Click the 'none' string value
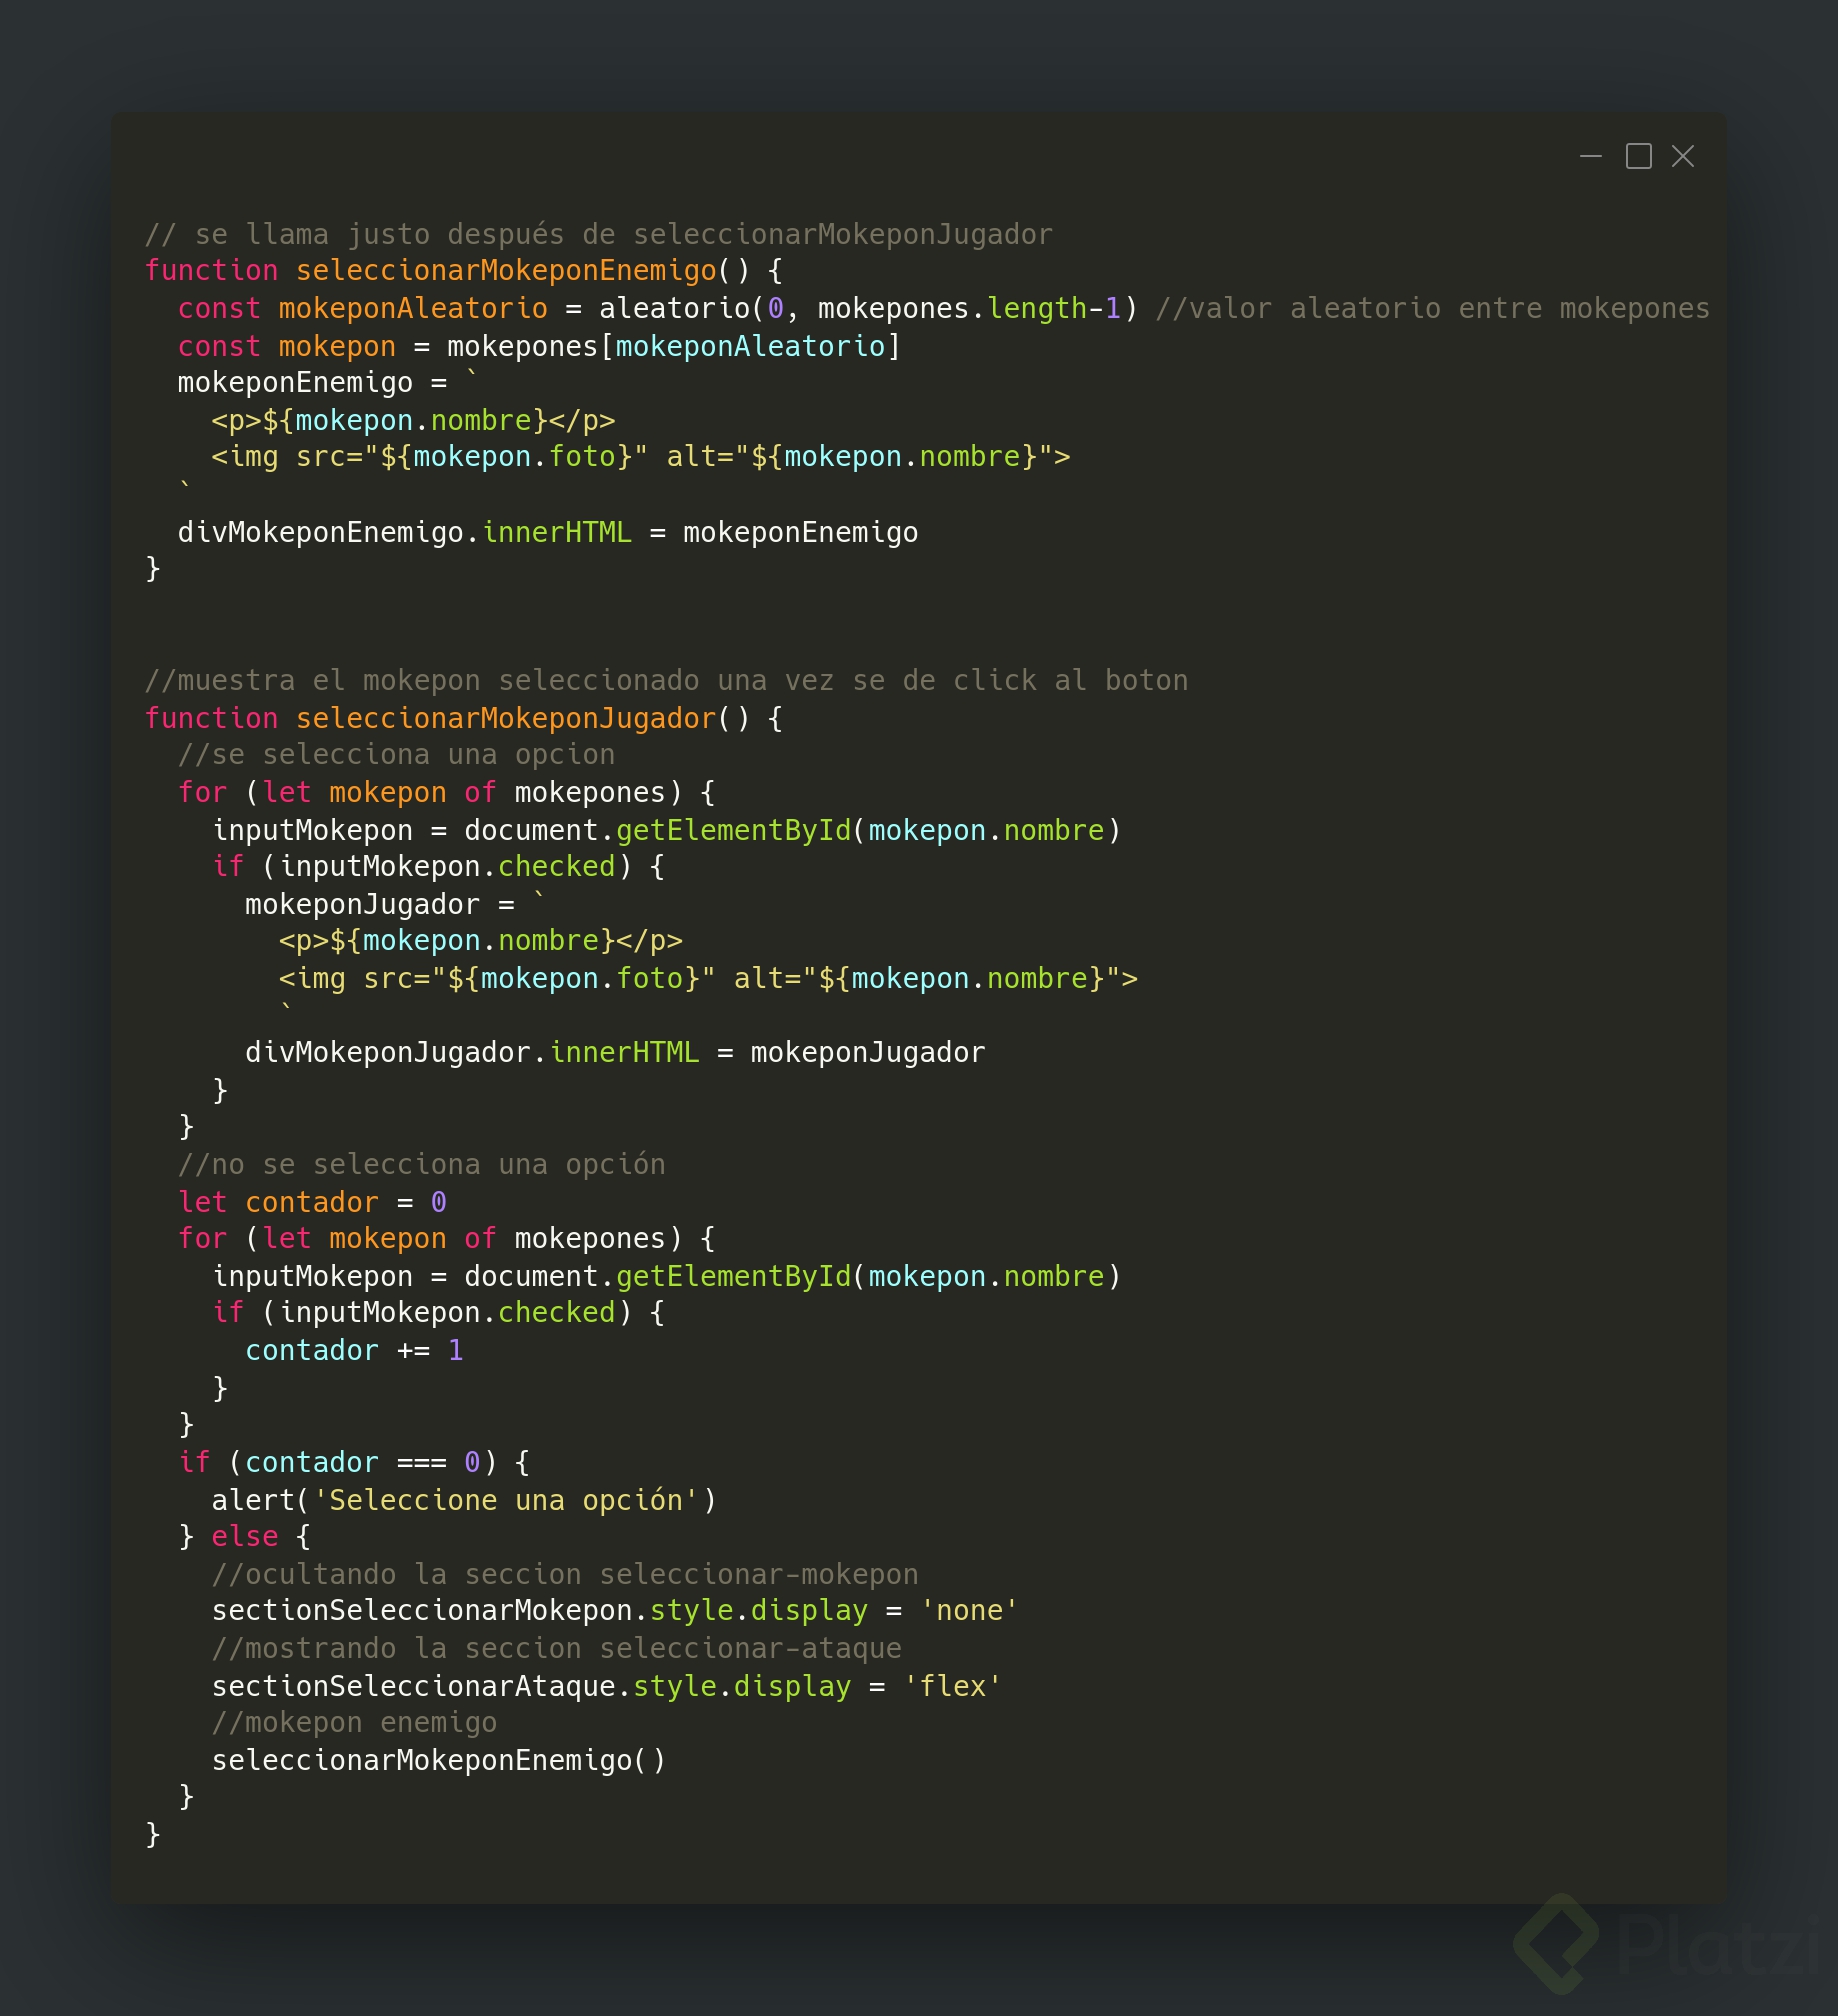The image size is (1838, 2016). (x=969, y=1611)
